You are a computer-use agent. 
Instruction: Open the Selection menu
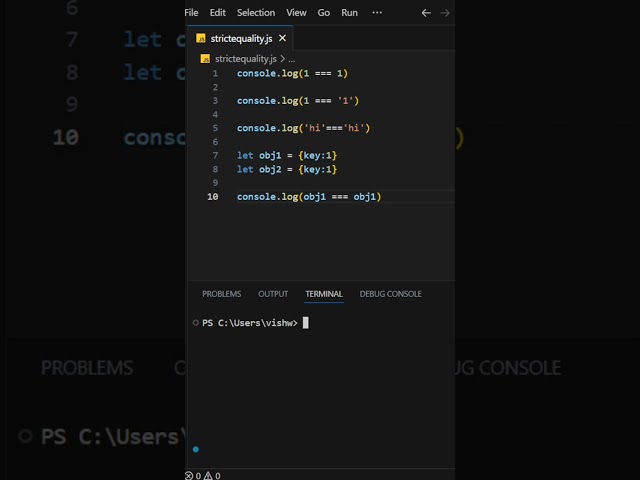[x=256, y=13]
